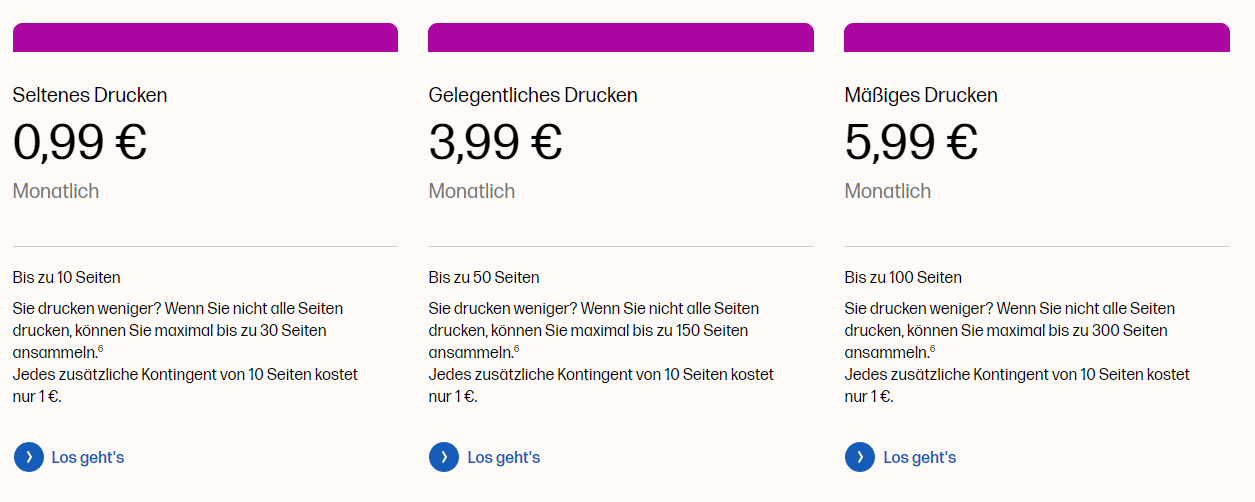
Task: Select the "Seltenes Drucken" plan title
Action: pos(90,96)
